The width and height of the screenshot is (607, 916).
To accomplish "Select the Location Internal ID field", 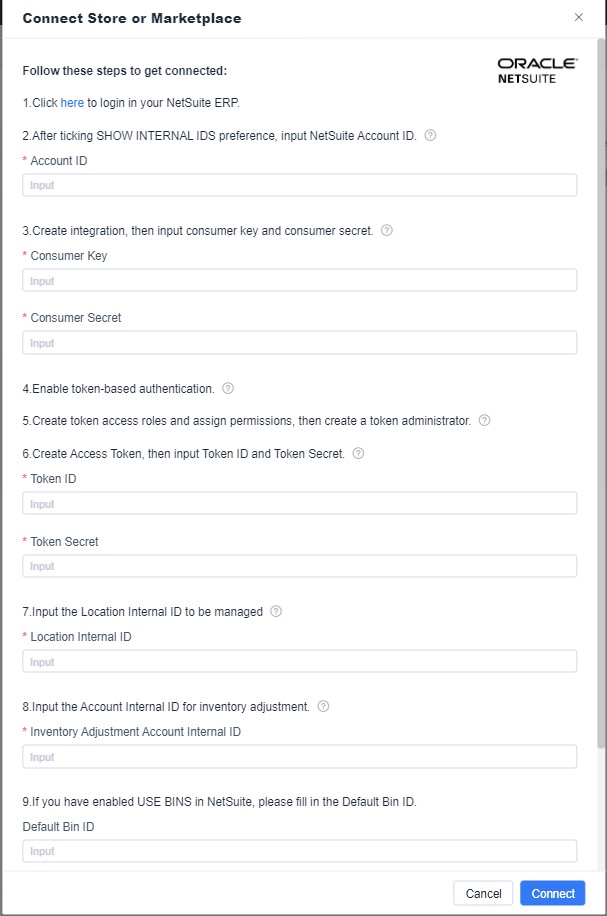I will click(x=300, y=662).
